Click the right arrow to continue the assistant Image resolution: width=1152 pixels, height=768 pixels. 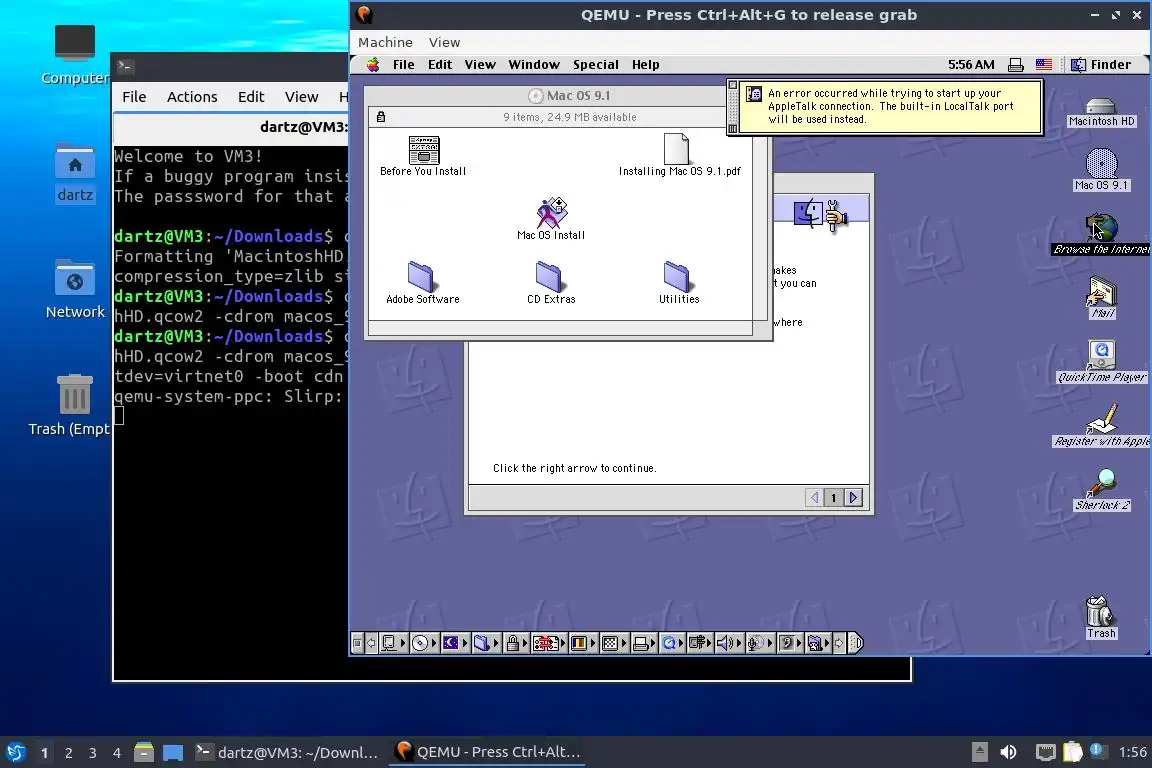click(853, 498)
